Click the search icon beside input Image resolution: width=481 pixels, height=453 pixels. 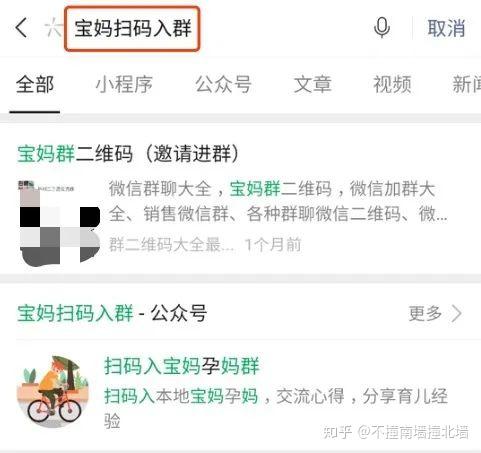(x=53, y=28)
